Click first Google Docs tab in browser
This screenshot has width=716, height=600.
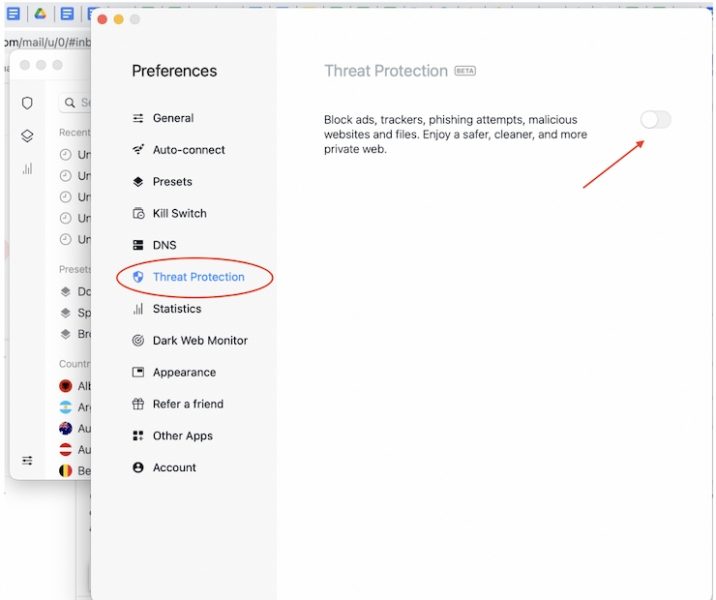[x=14, y=14]
